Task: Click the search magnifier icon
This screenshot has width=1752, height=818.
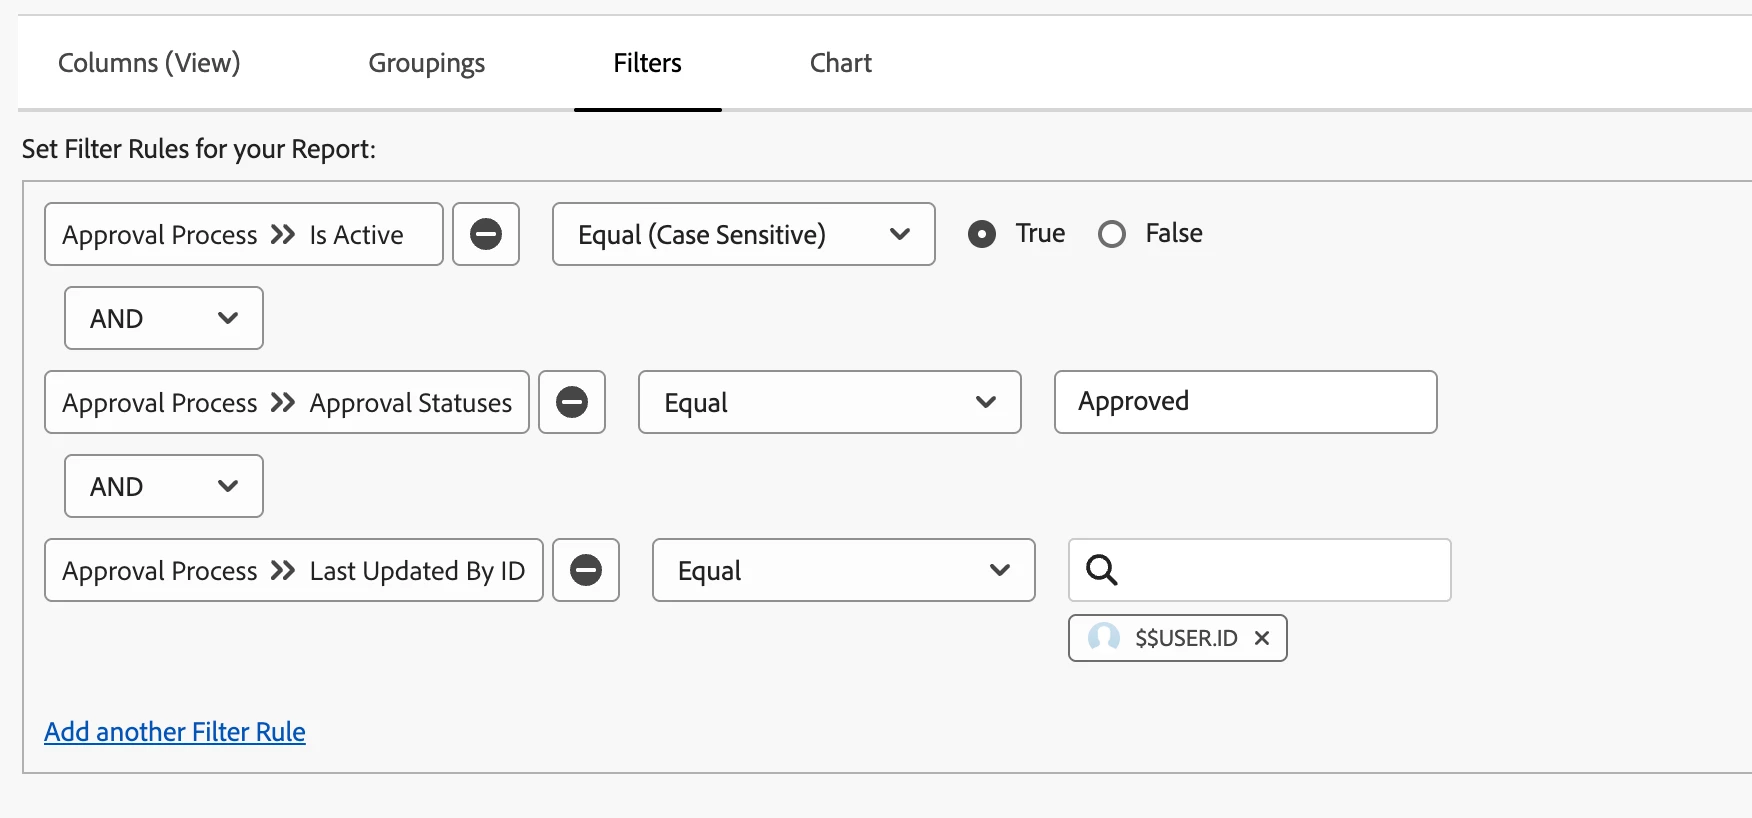Action: [x=1102, y=570]
